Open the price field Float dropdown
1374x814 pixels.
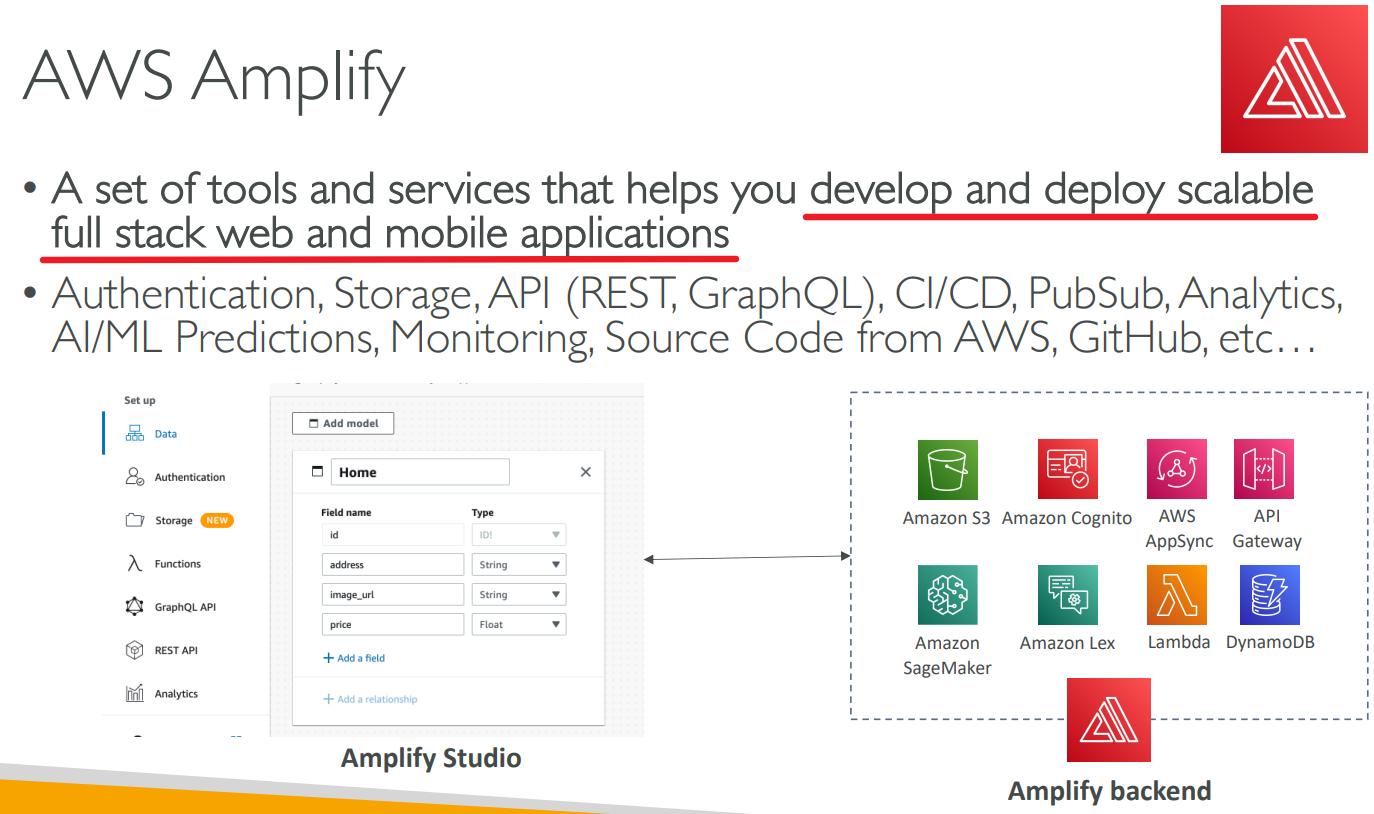(x=518, y=625)
